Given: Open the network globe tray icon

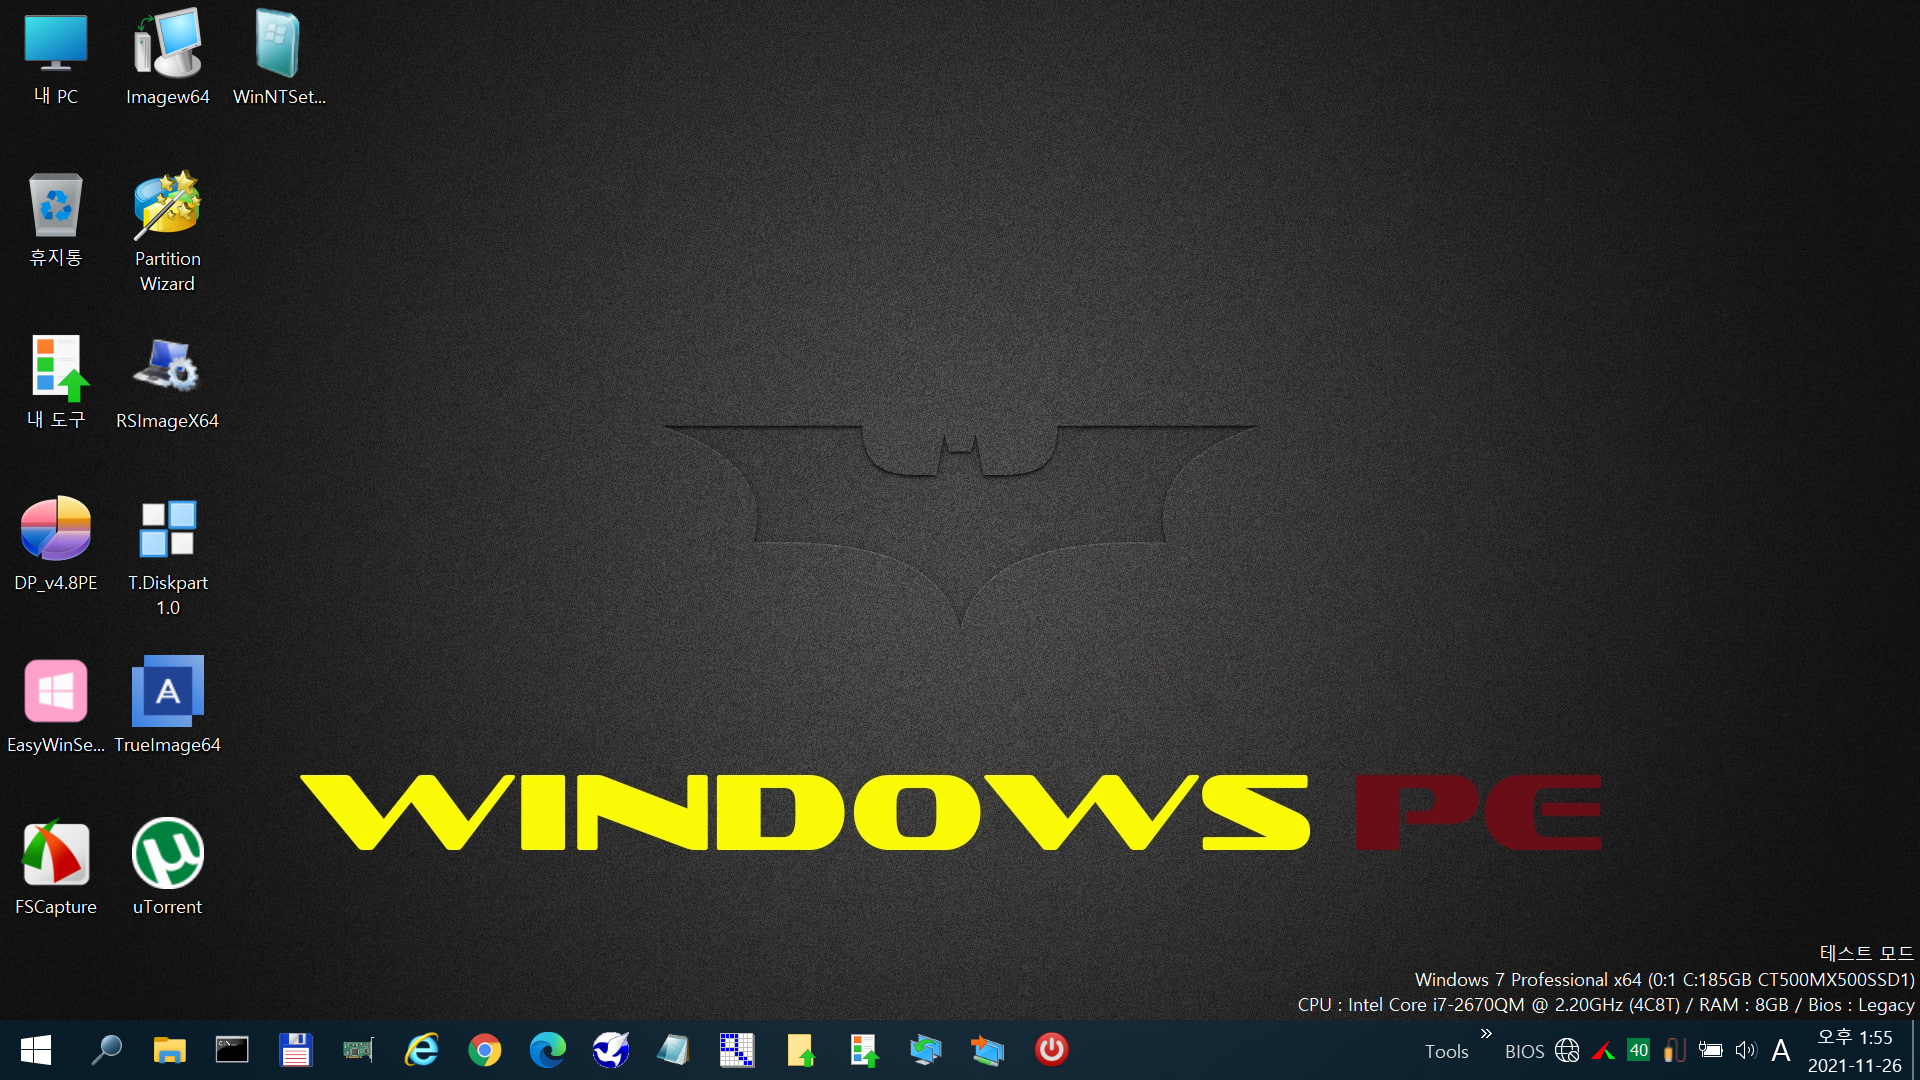Looking at the screenshot, I should click(x=1567, y=1050).
